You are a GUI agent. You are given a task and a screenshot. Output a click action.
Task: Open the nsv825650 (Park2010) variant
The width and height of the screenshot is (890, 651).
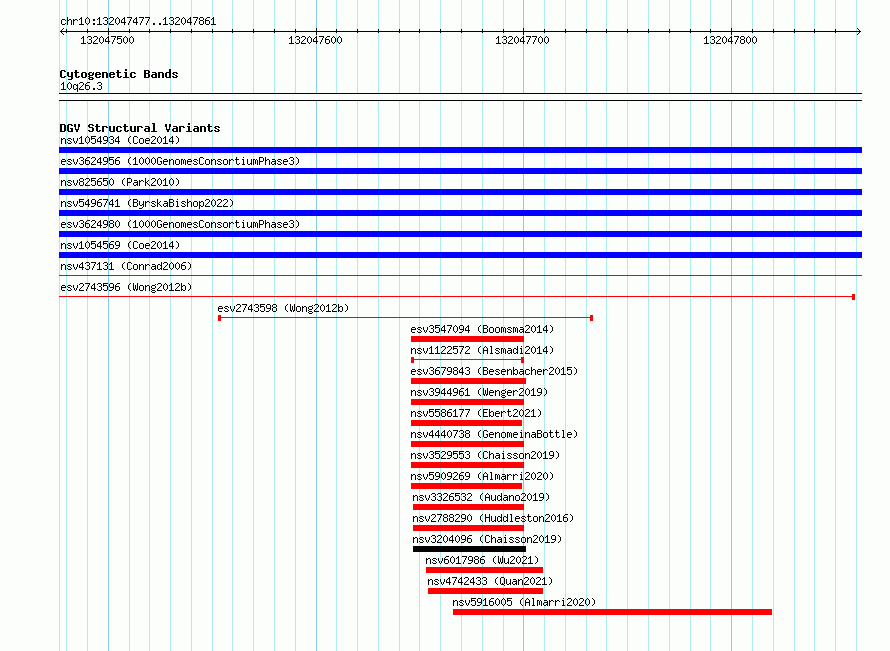click(120, 182)
